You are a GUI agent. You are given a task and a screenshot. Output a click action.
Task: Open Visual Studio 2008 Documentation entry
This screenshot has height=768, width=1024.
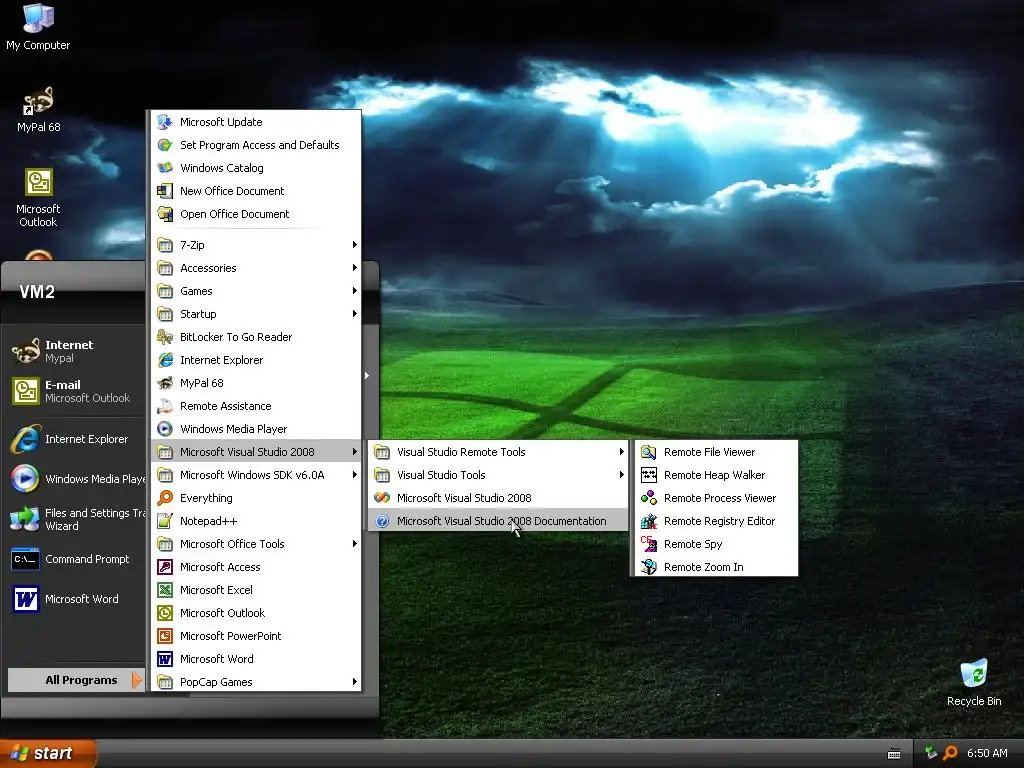[x=498, y=521]
